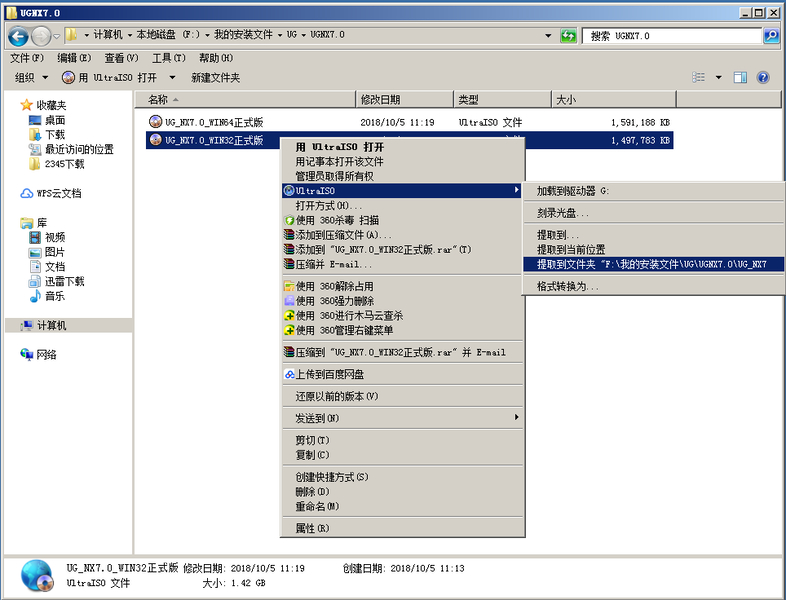Sort by 名称 column header

245,99
